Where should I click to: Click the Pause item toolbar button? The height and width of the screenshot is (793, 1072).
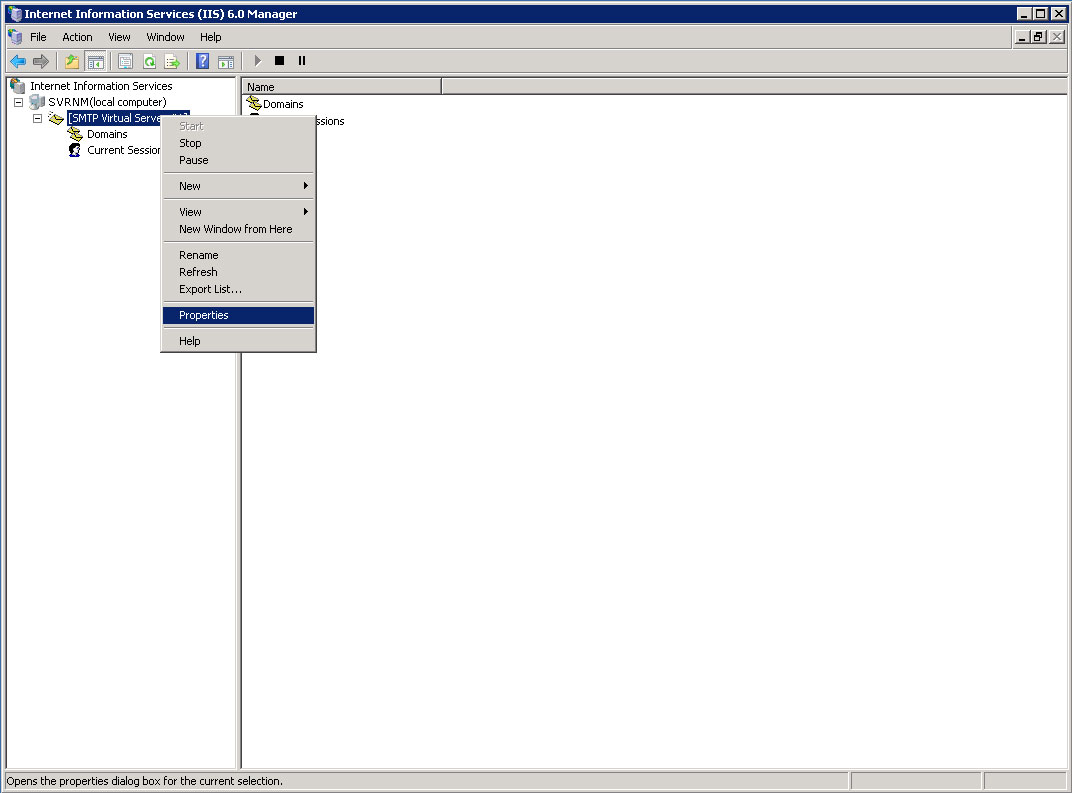pos(302,61)
